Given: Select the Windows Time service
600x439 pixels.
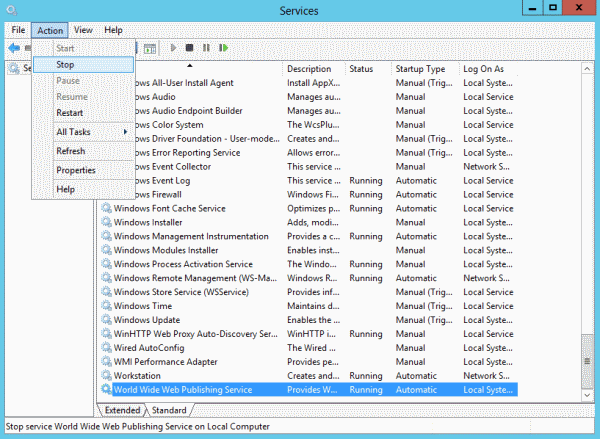Looking at the screenshot, I should click(x=143, y=306).
